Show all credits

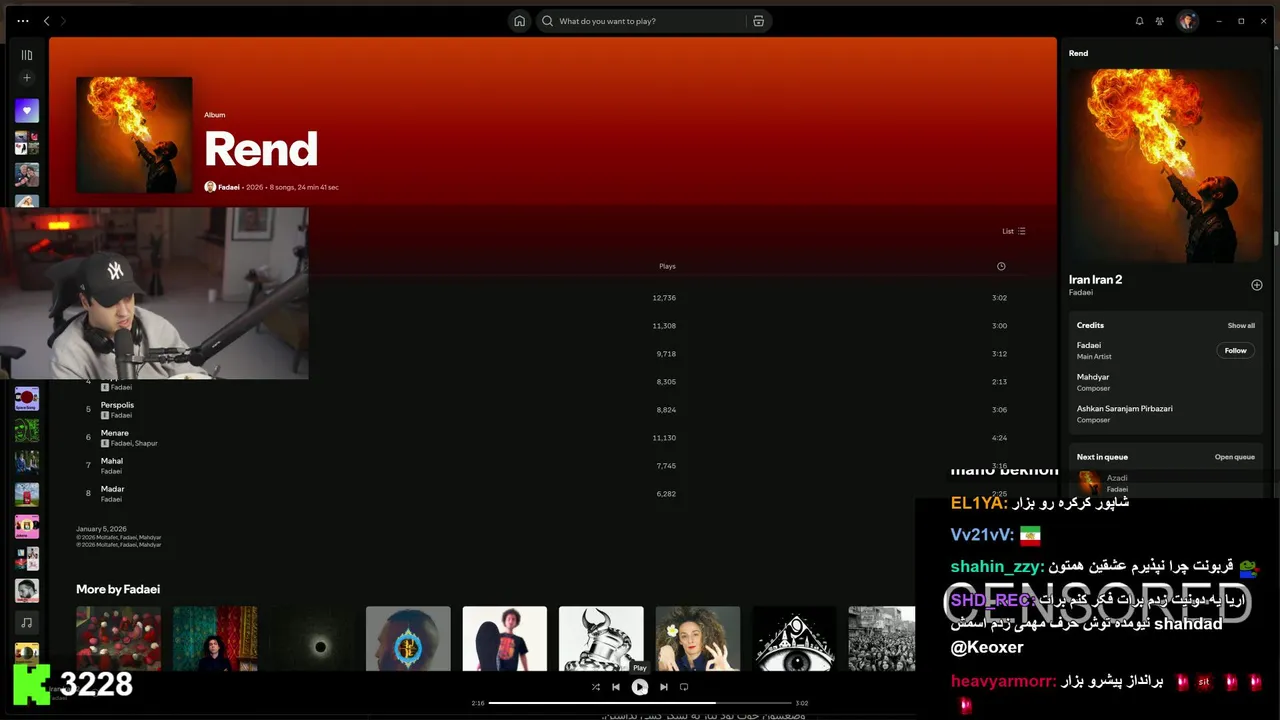(x=1241, y=325)
